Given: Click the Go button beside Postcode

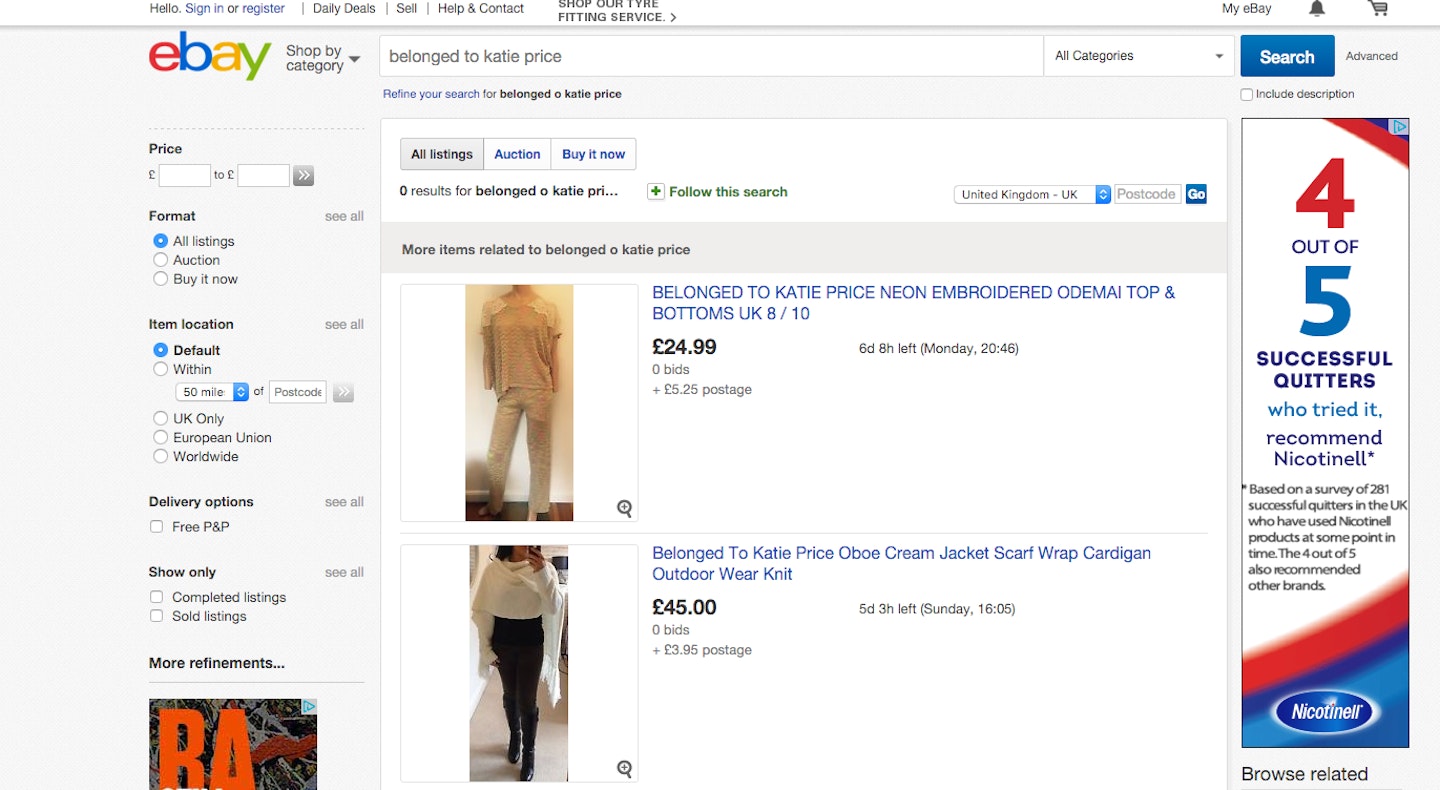Looking at the screenshot, I should [1196, 194].
